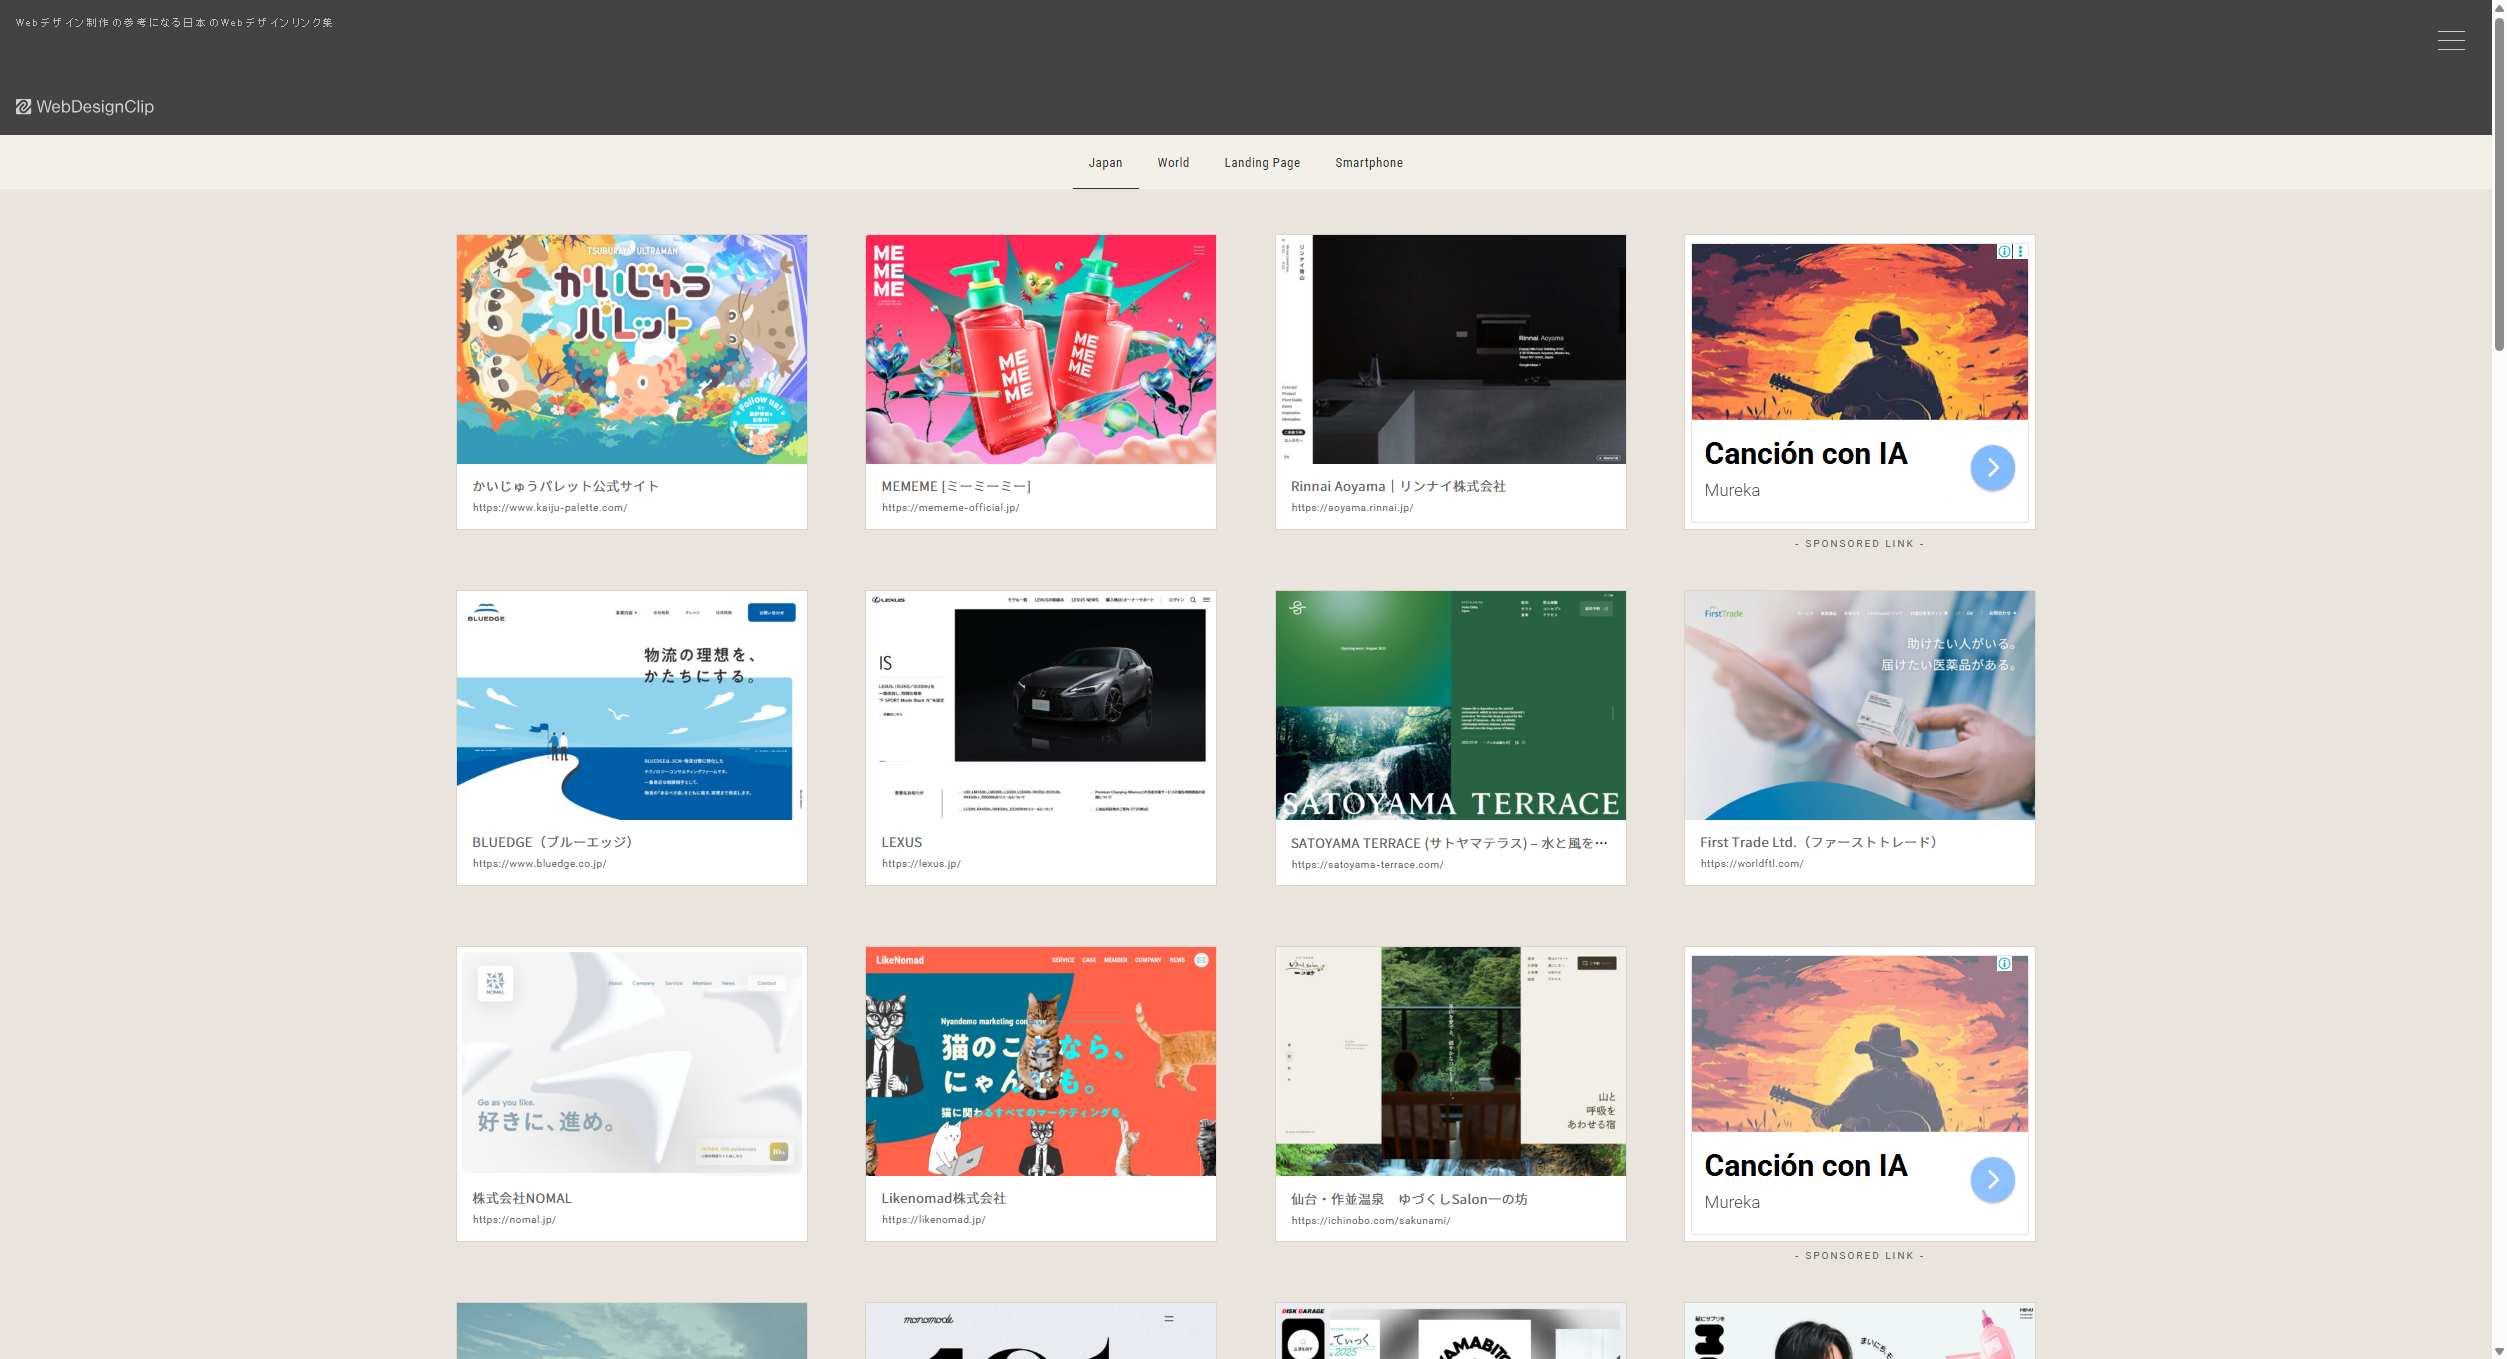Click the Rinnai Aoyama｜リンナイ株式会社 title
The image size is (2507, 1359).
tap(1397, 486)
